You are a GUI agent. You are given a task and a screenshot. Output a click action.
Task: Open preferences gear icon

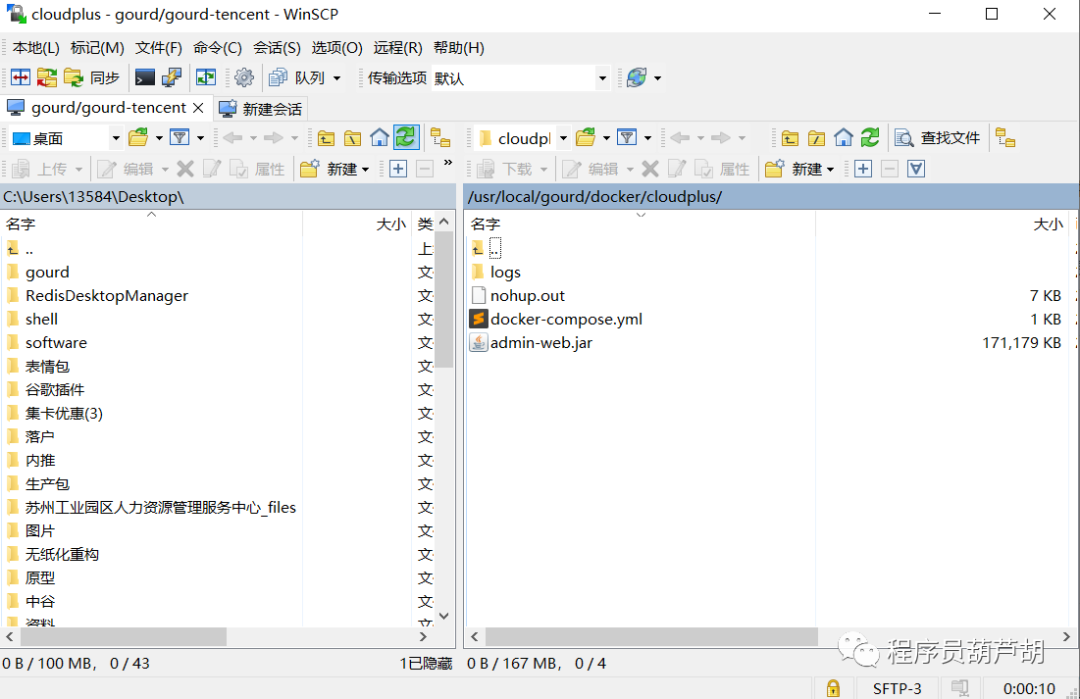pos(244,78)
